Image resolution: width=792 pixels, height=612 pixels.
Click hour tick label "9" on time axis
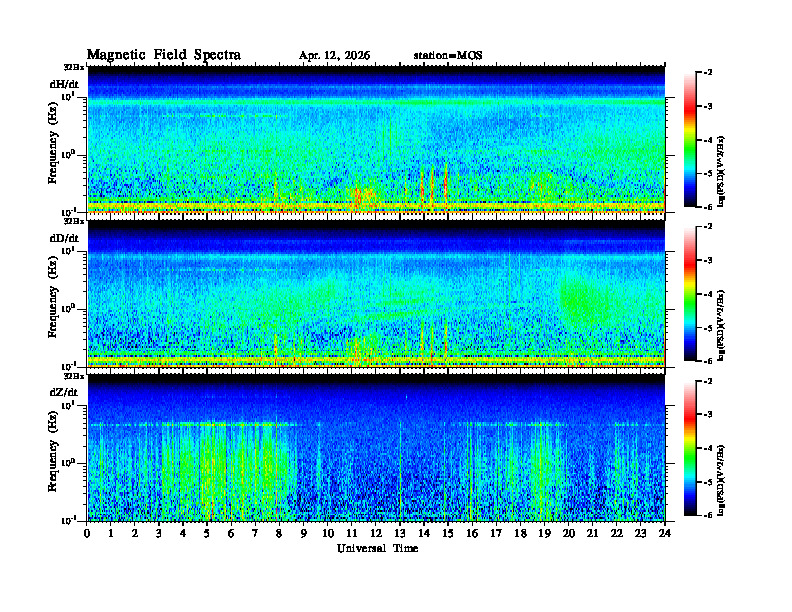coord(304,533)
